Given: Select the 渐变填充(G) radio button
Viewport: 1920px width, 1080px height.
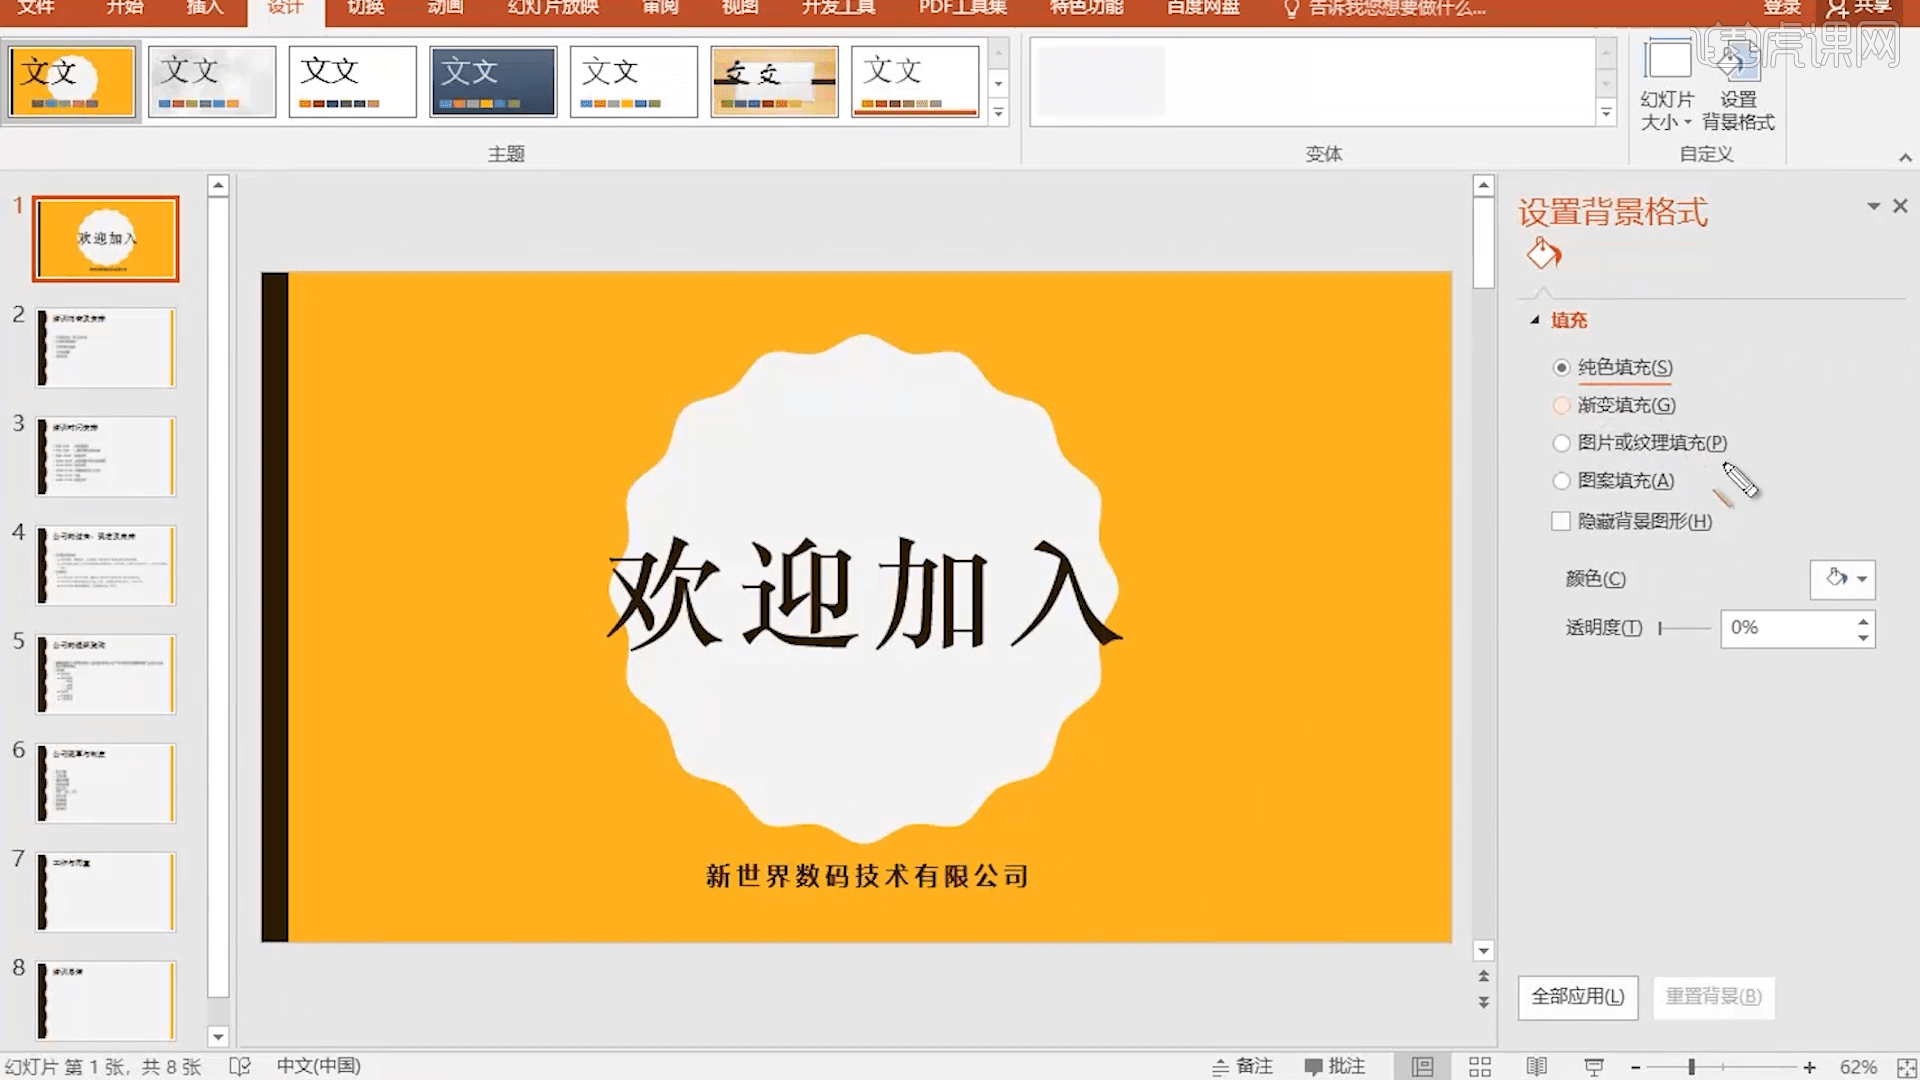Looking at the screenshot, I should pos(1561,405).
